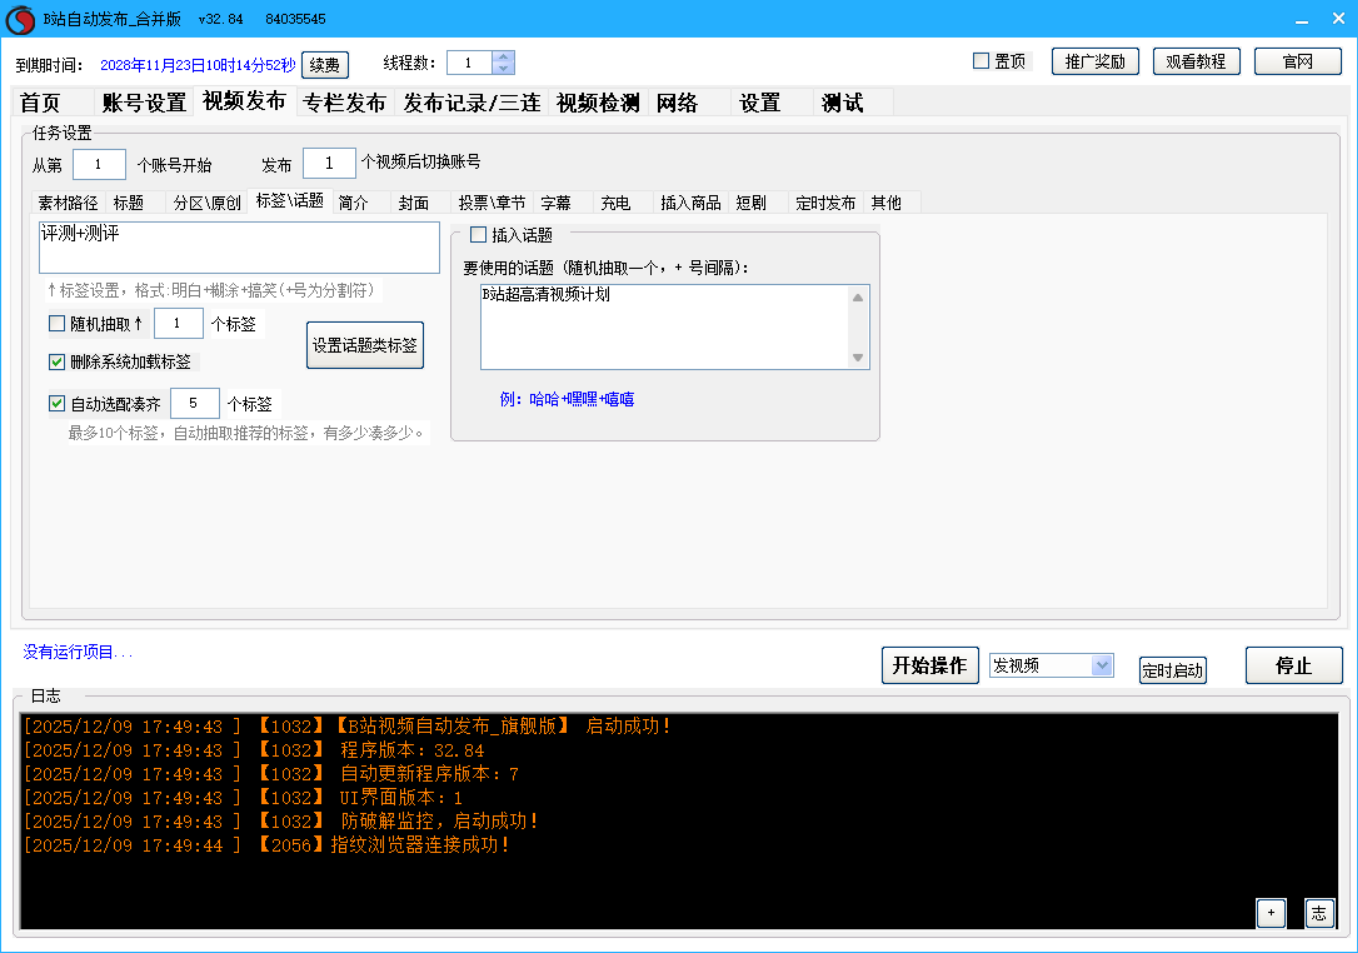Enable the 置顶 always-on-top checkbox
The image size is (1358, 953).
pyautogui.click(x=981, y=61)
